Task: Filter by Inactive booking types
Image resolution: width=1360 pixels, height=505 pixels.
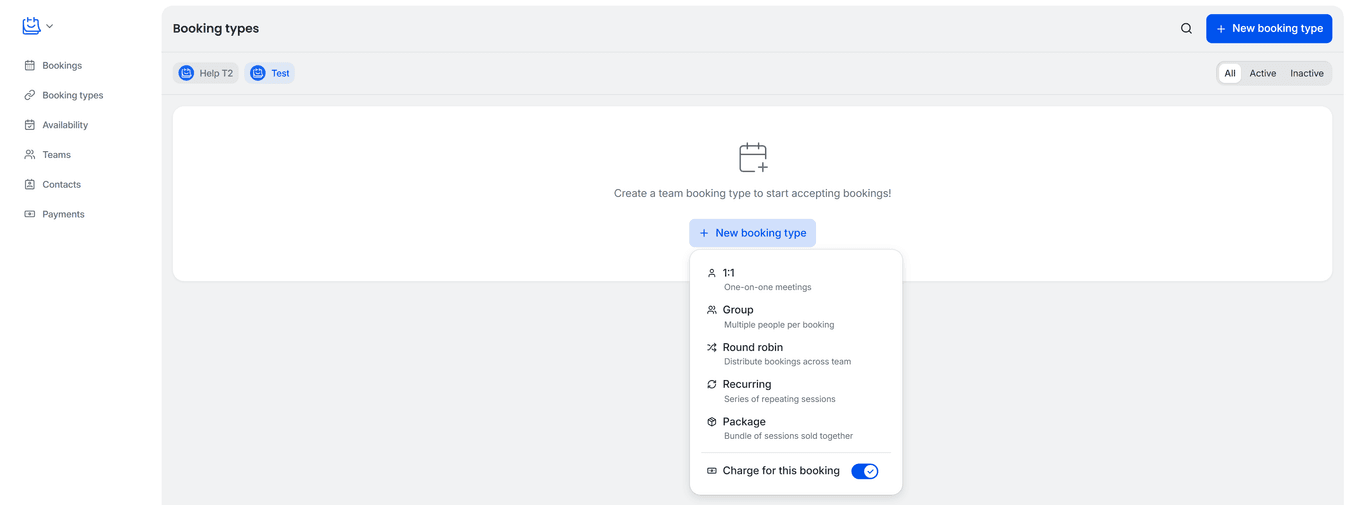Action: click(1306, 73)
